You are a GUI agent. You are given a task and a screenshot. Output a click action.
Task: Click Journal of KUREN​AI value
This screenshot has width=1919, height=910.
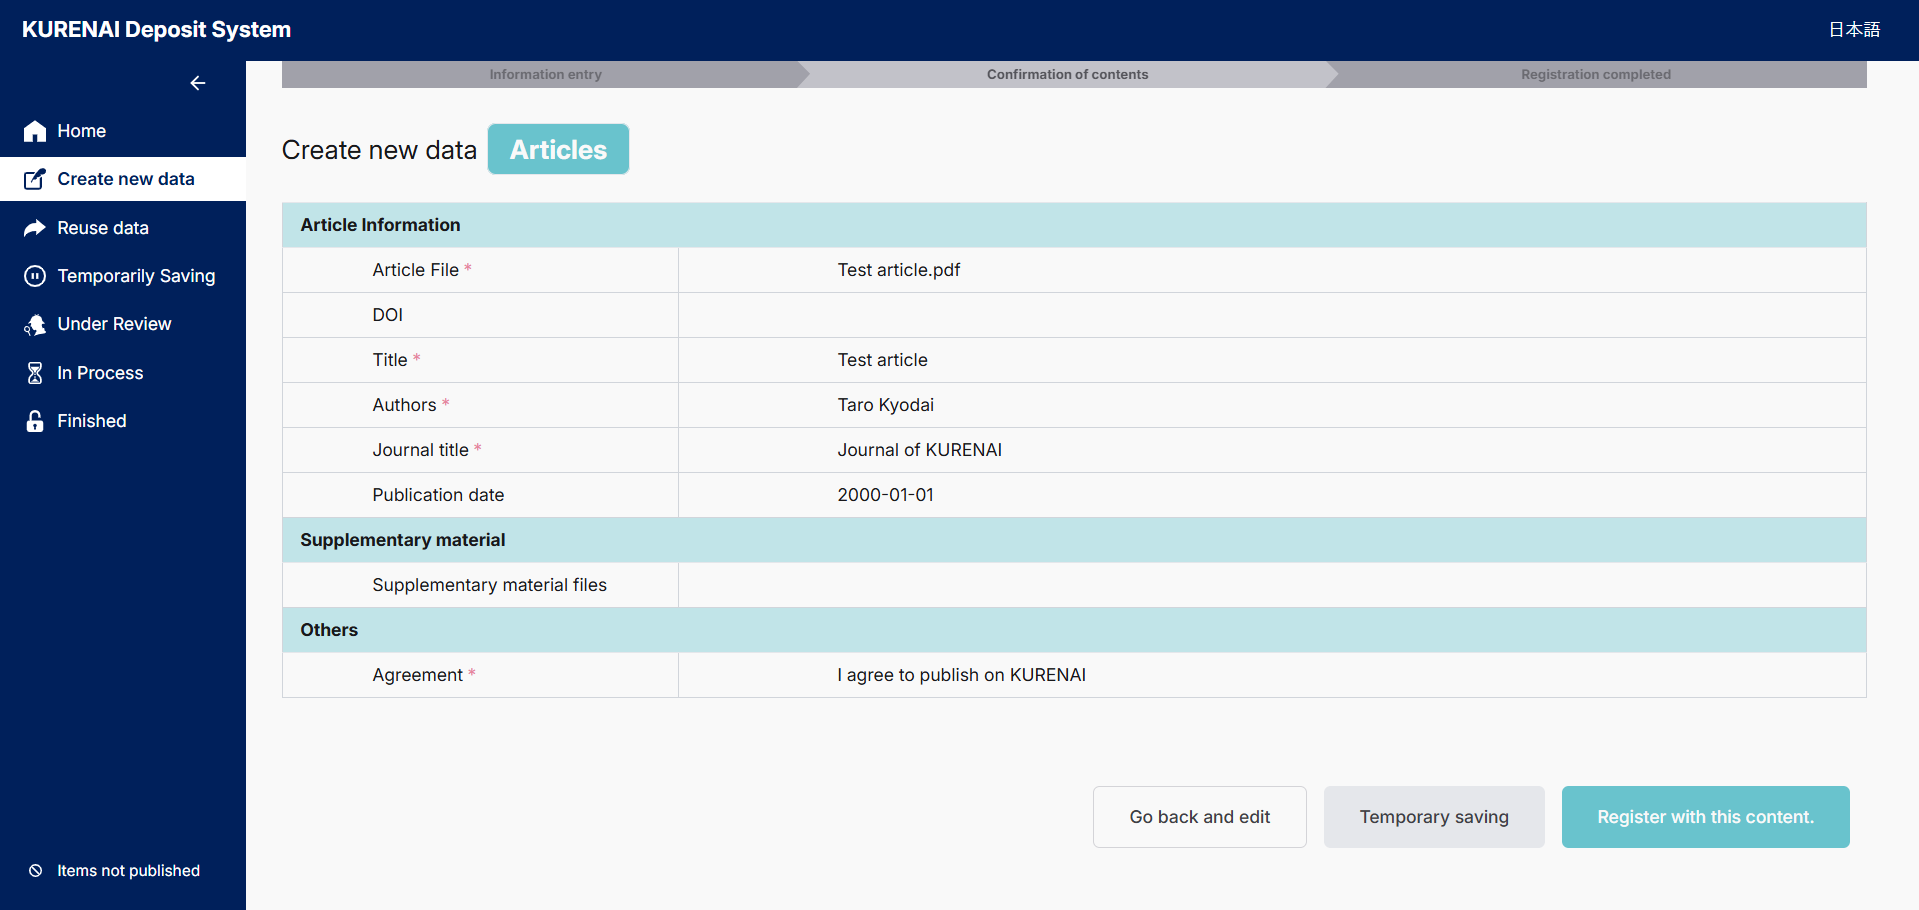[920, 450]
